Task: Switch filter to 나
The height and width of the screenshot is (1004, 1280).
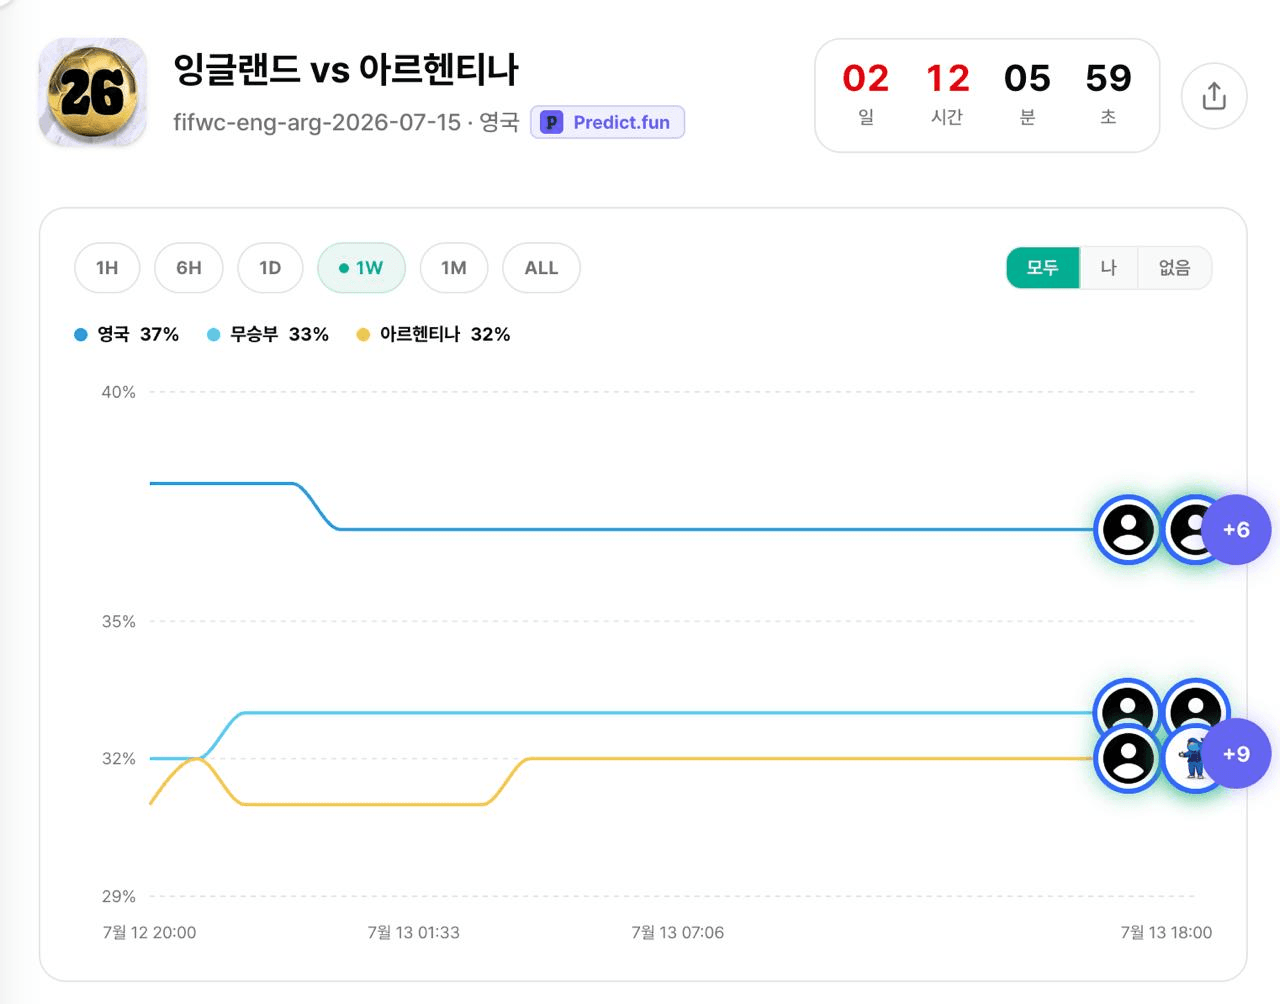Action: [x=1109, y=268]
